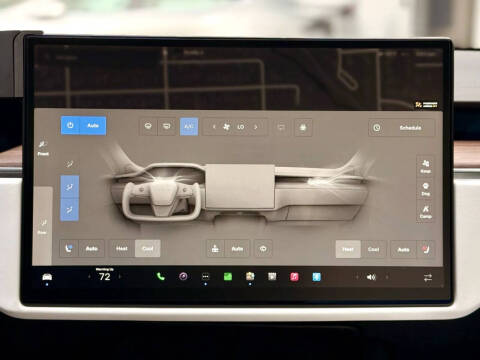The image size is (480, 360).
Task: Open the blue Bluetooth app in dock
Action: click(316, 277)
